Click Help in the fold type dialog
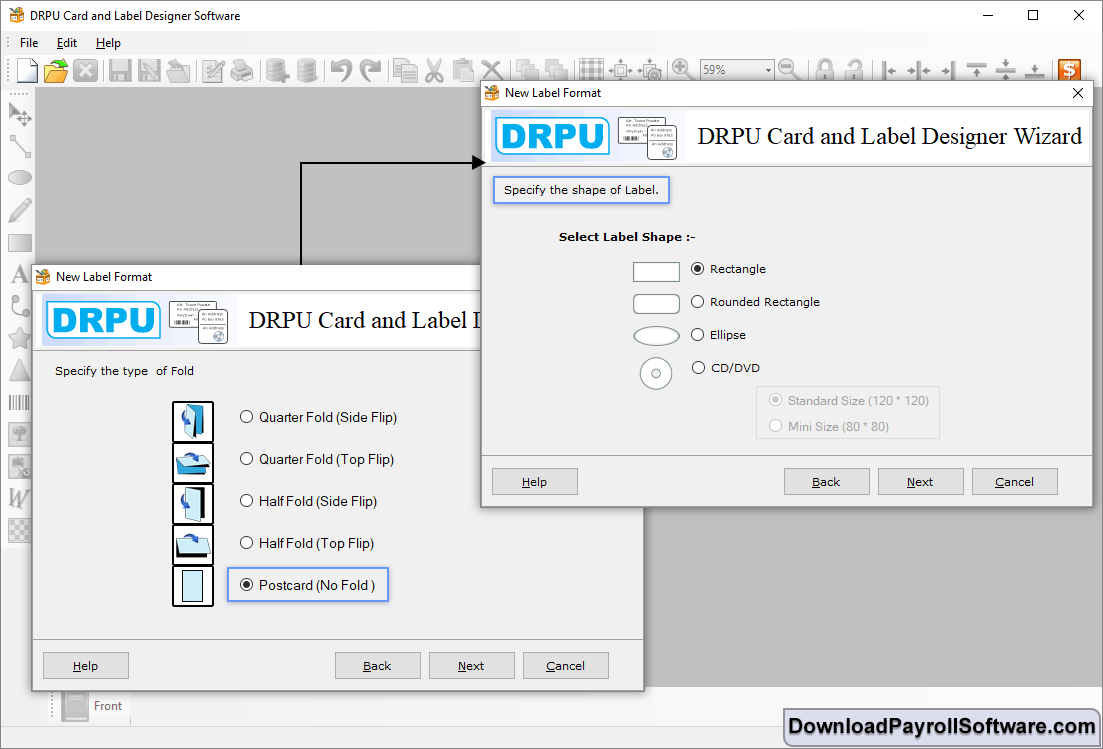The image size is (1103, 749). click(x=86, y=666)
